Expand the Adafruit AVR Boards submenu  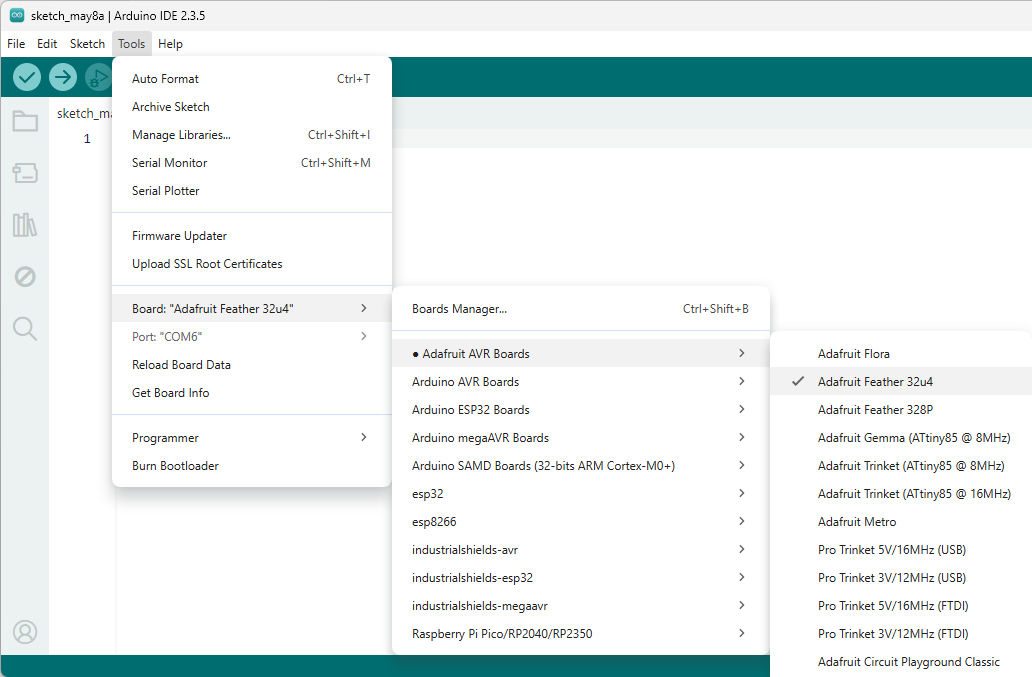tap(580, 354)
